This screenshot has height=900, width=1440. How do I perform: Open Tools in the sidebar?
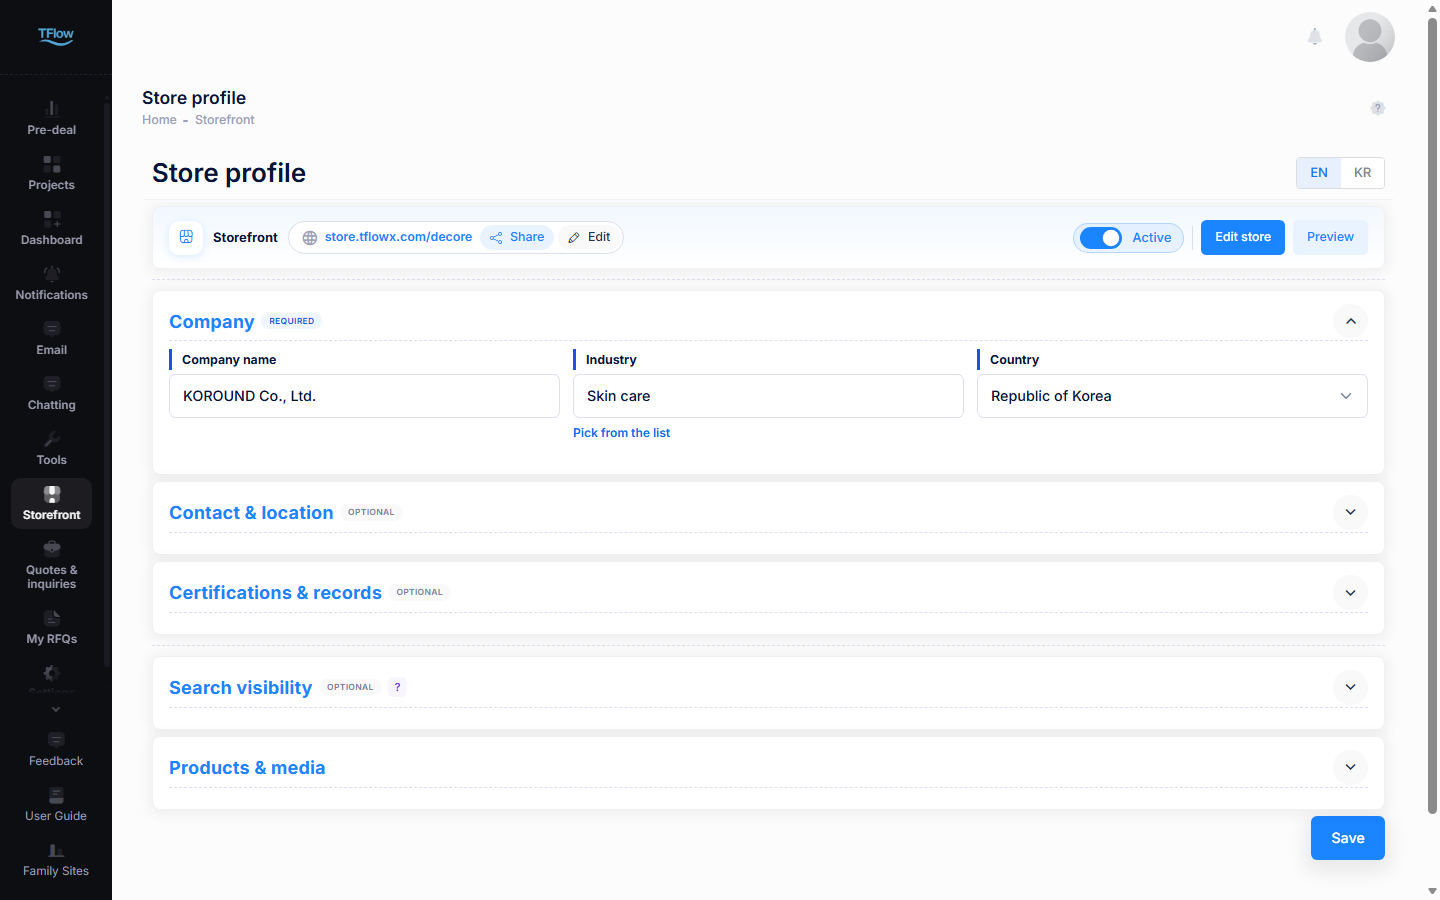coord(52,448)
